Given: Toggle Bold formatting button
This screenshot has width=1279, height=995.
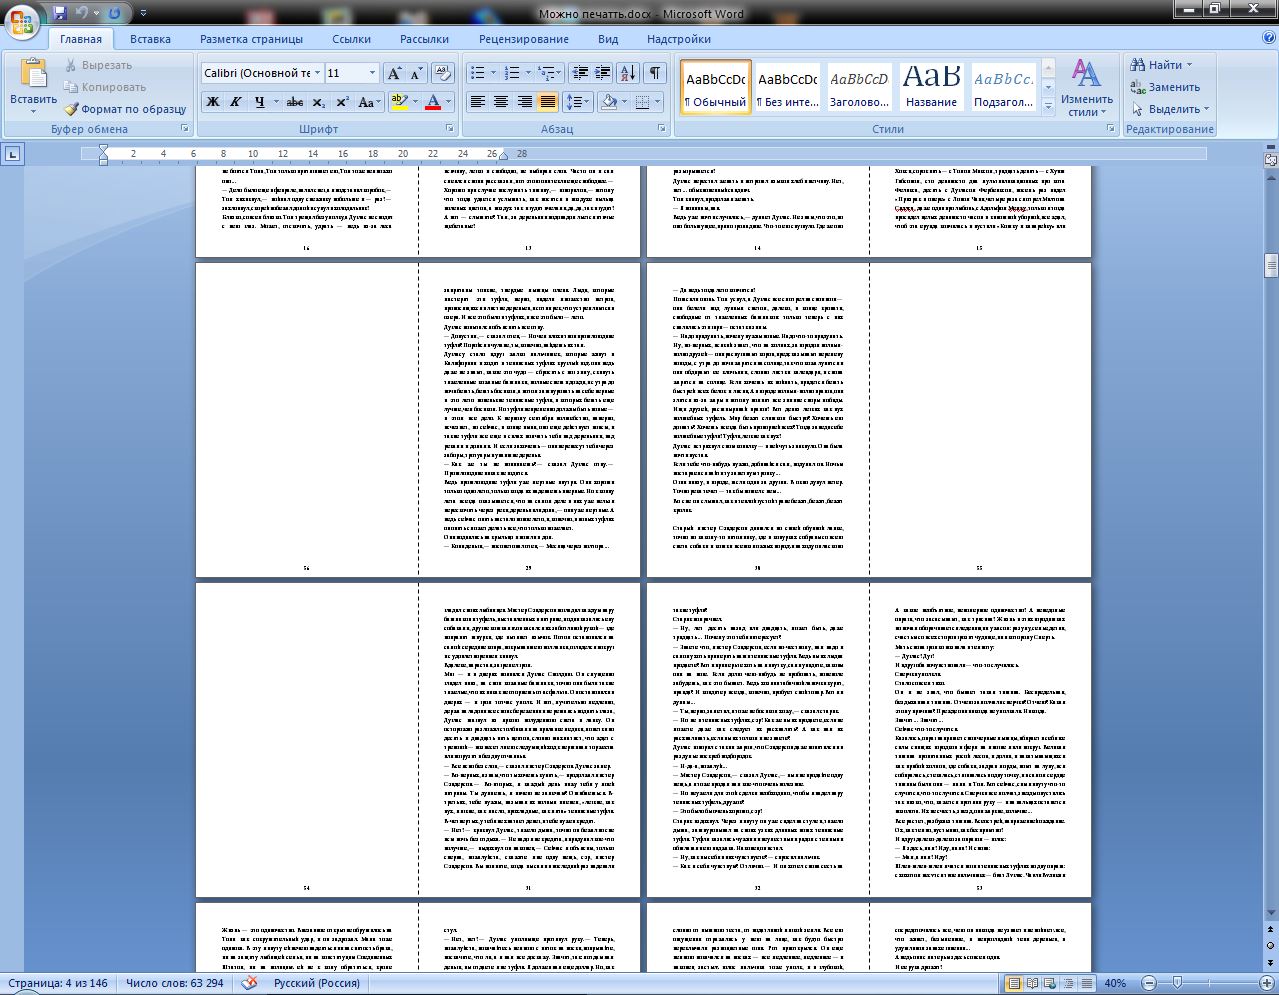Looking at the screenshot, I should click(x=213, y=102).
